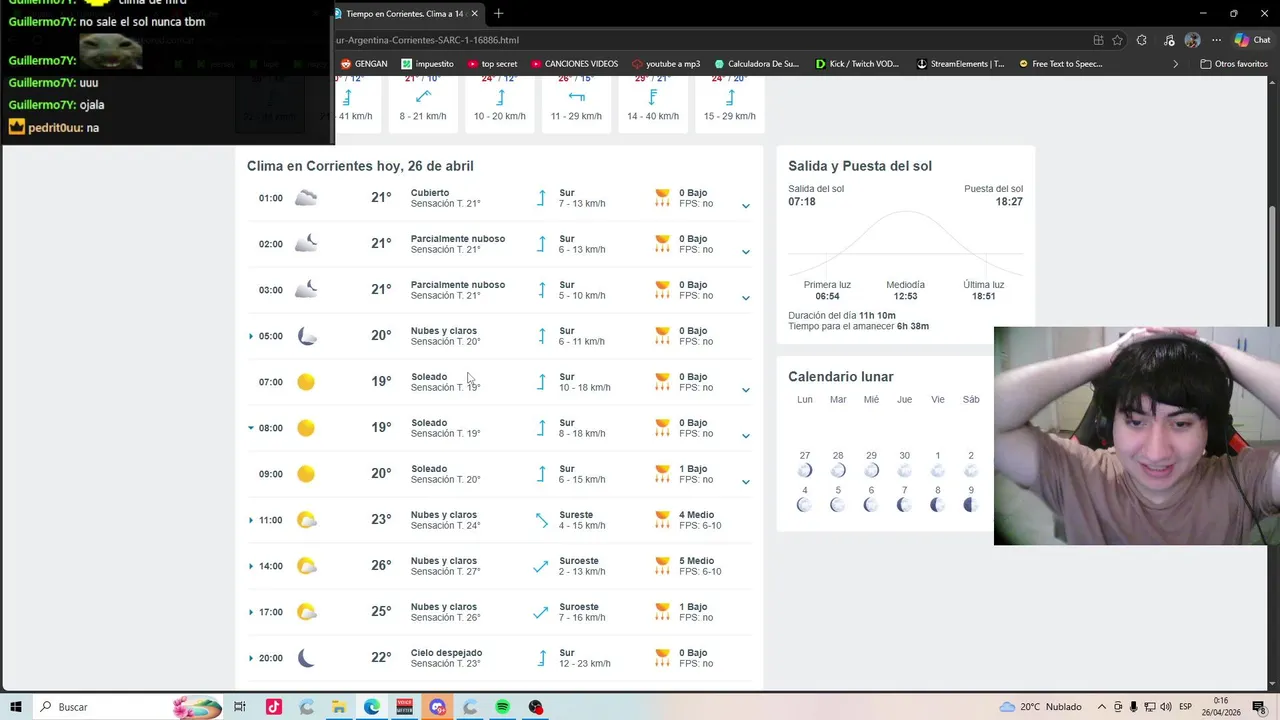Expand details for 03:00 hour row
This screenshot has width=1280, height=720.
point(746,298)
